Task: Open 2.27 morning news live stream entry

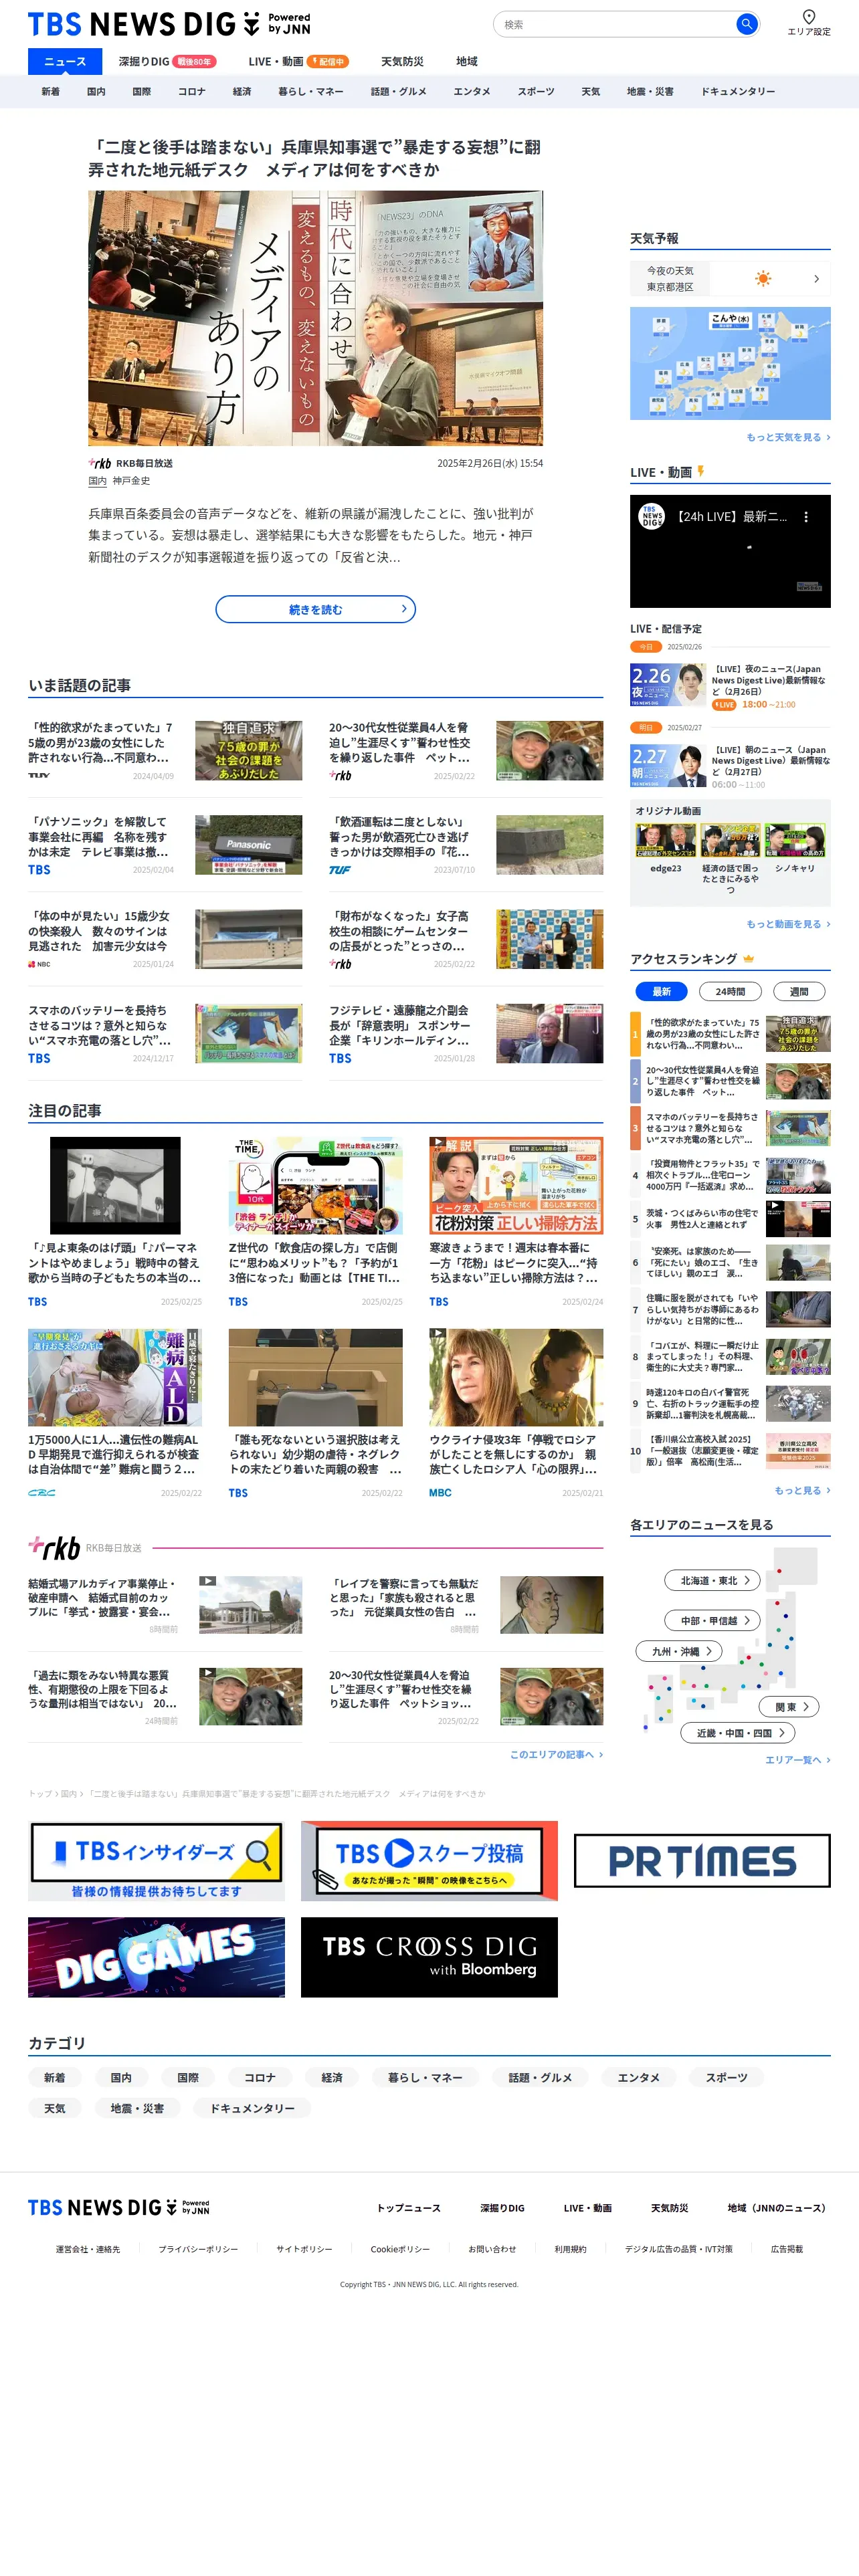Action: pos(730,767)
